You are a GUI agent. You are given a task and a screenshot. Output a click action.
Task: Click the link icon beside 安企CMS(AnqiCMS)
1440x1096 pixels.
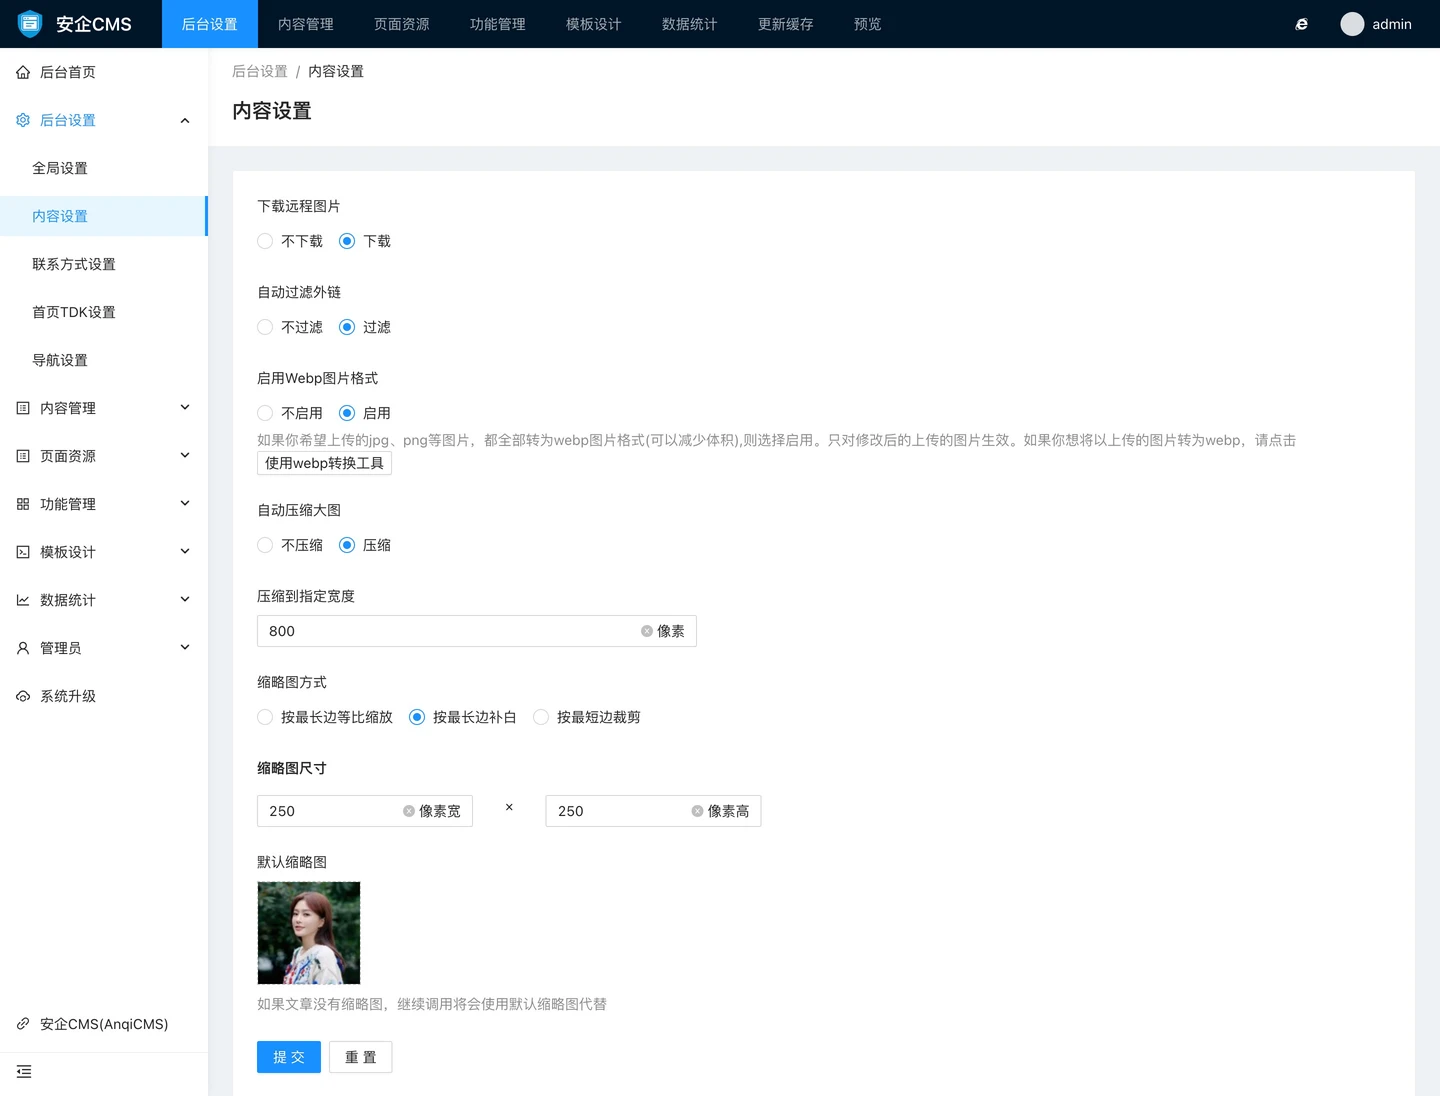(x=23, y=1024)
